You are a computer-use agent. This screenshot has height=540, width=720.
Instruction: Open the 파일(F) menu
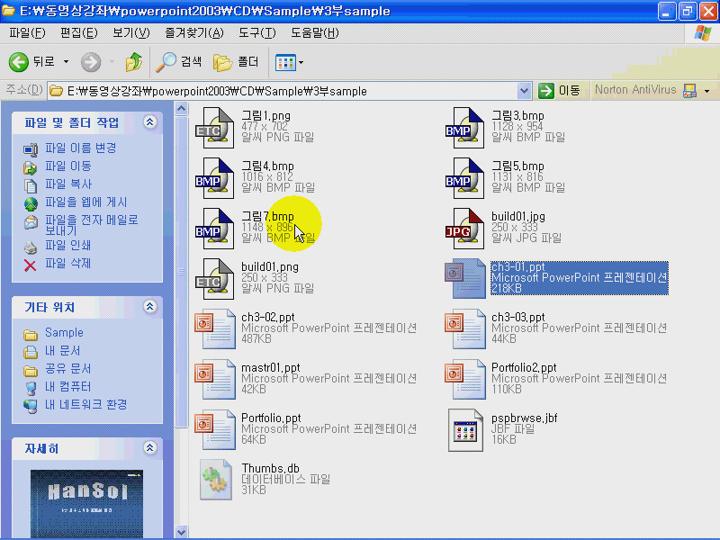pyautogui.click(x=27, y=33)
